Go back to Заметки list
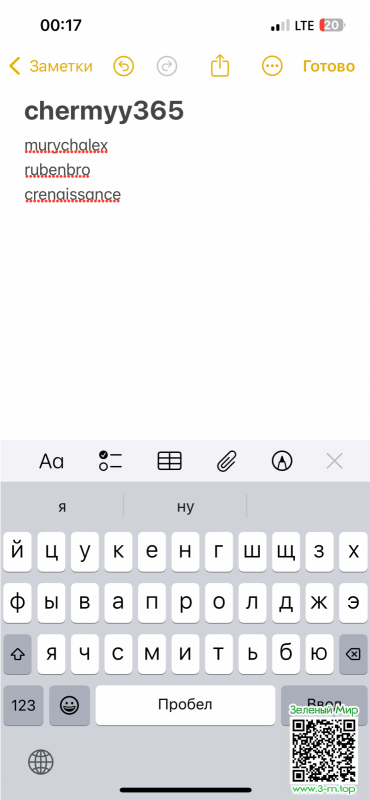370x800 pixels. point(51,66)
